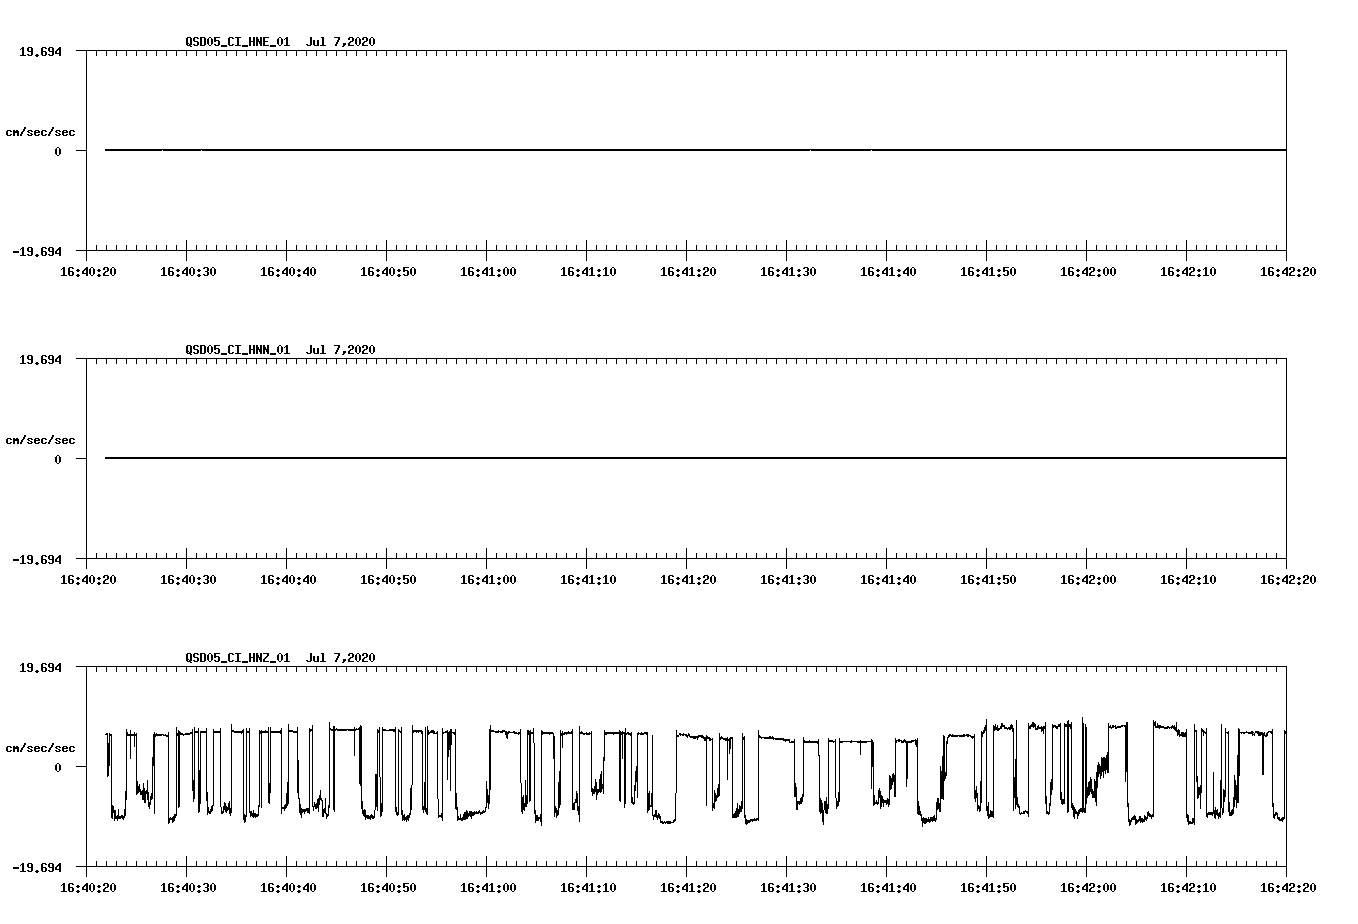The image size is (1358, 924).
Task: Click the flat HNE acceleration trace line
Action: pyautogui.click(x=695, y=150)
